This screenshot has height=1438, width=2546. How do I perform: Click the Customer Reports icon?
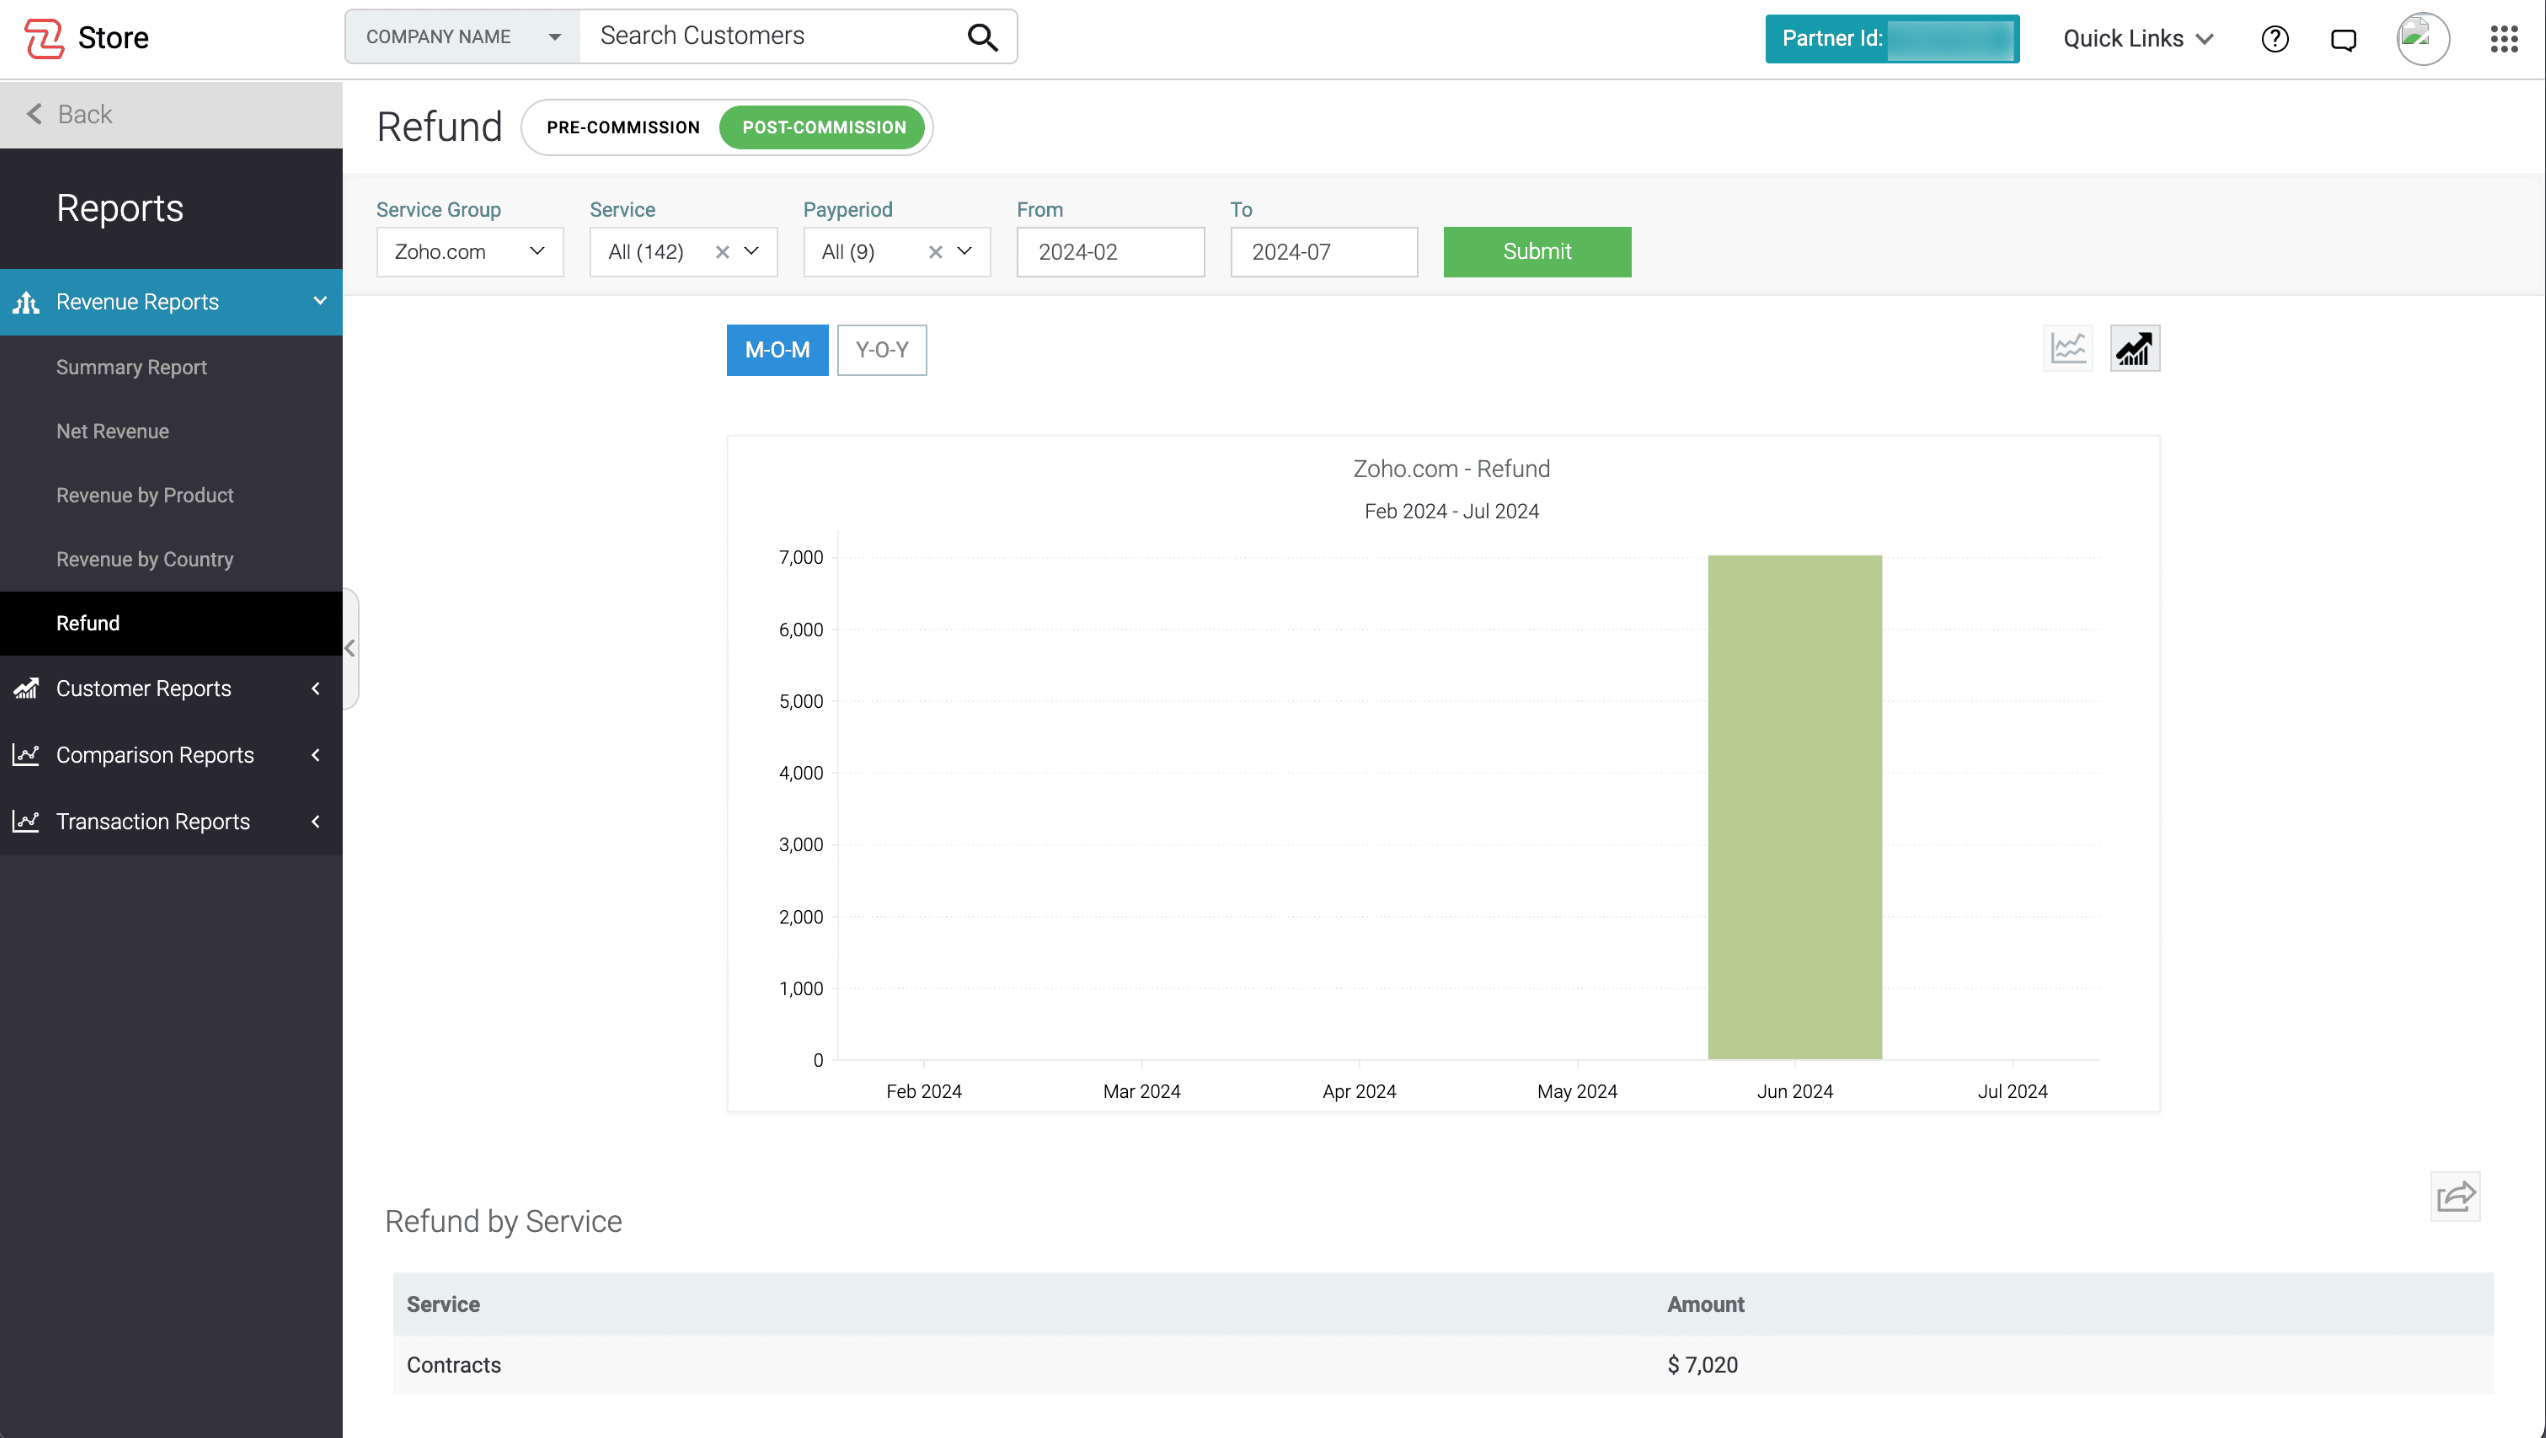click(x=26, y=688)
